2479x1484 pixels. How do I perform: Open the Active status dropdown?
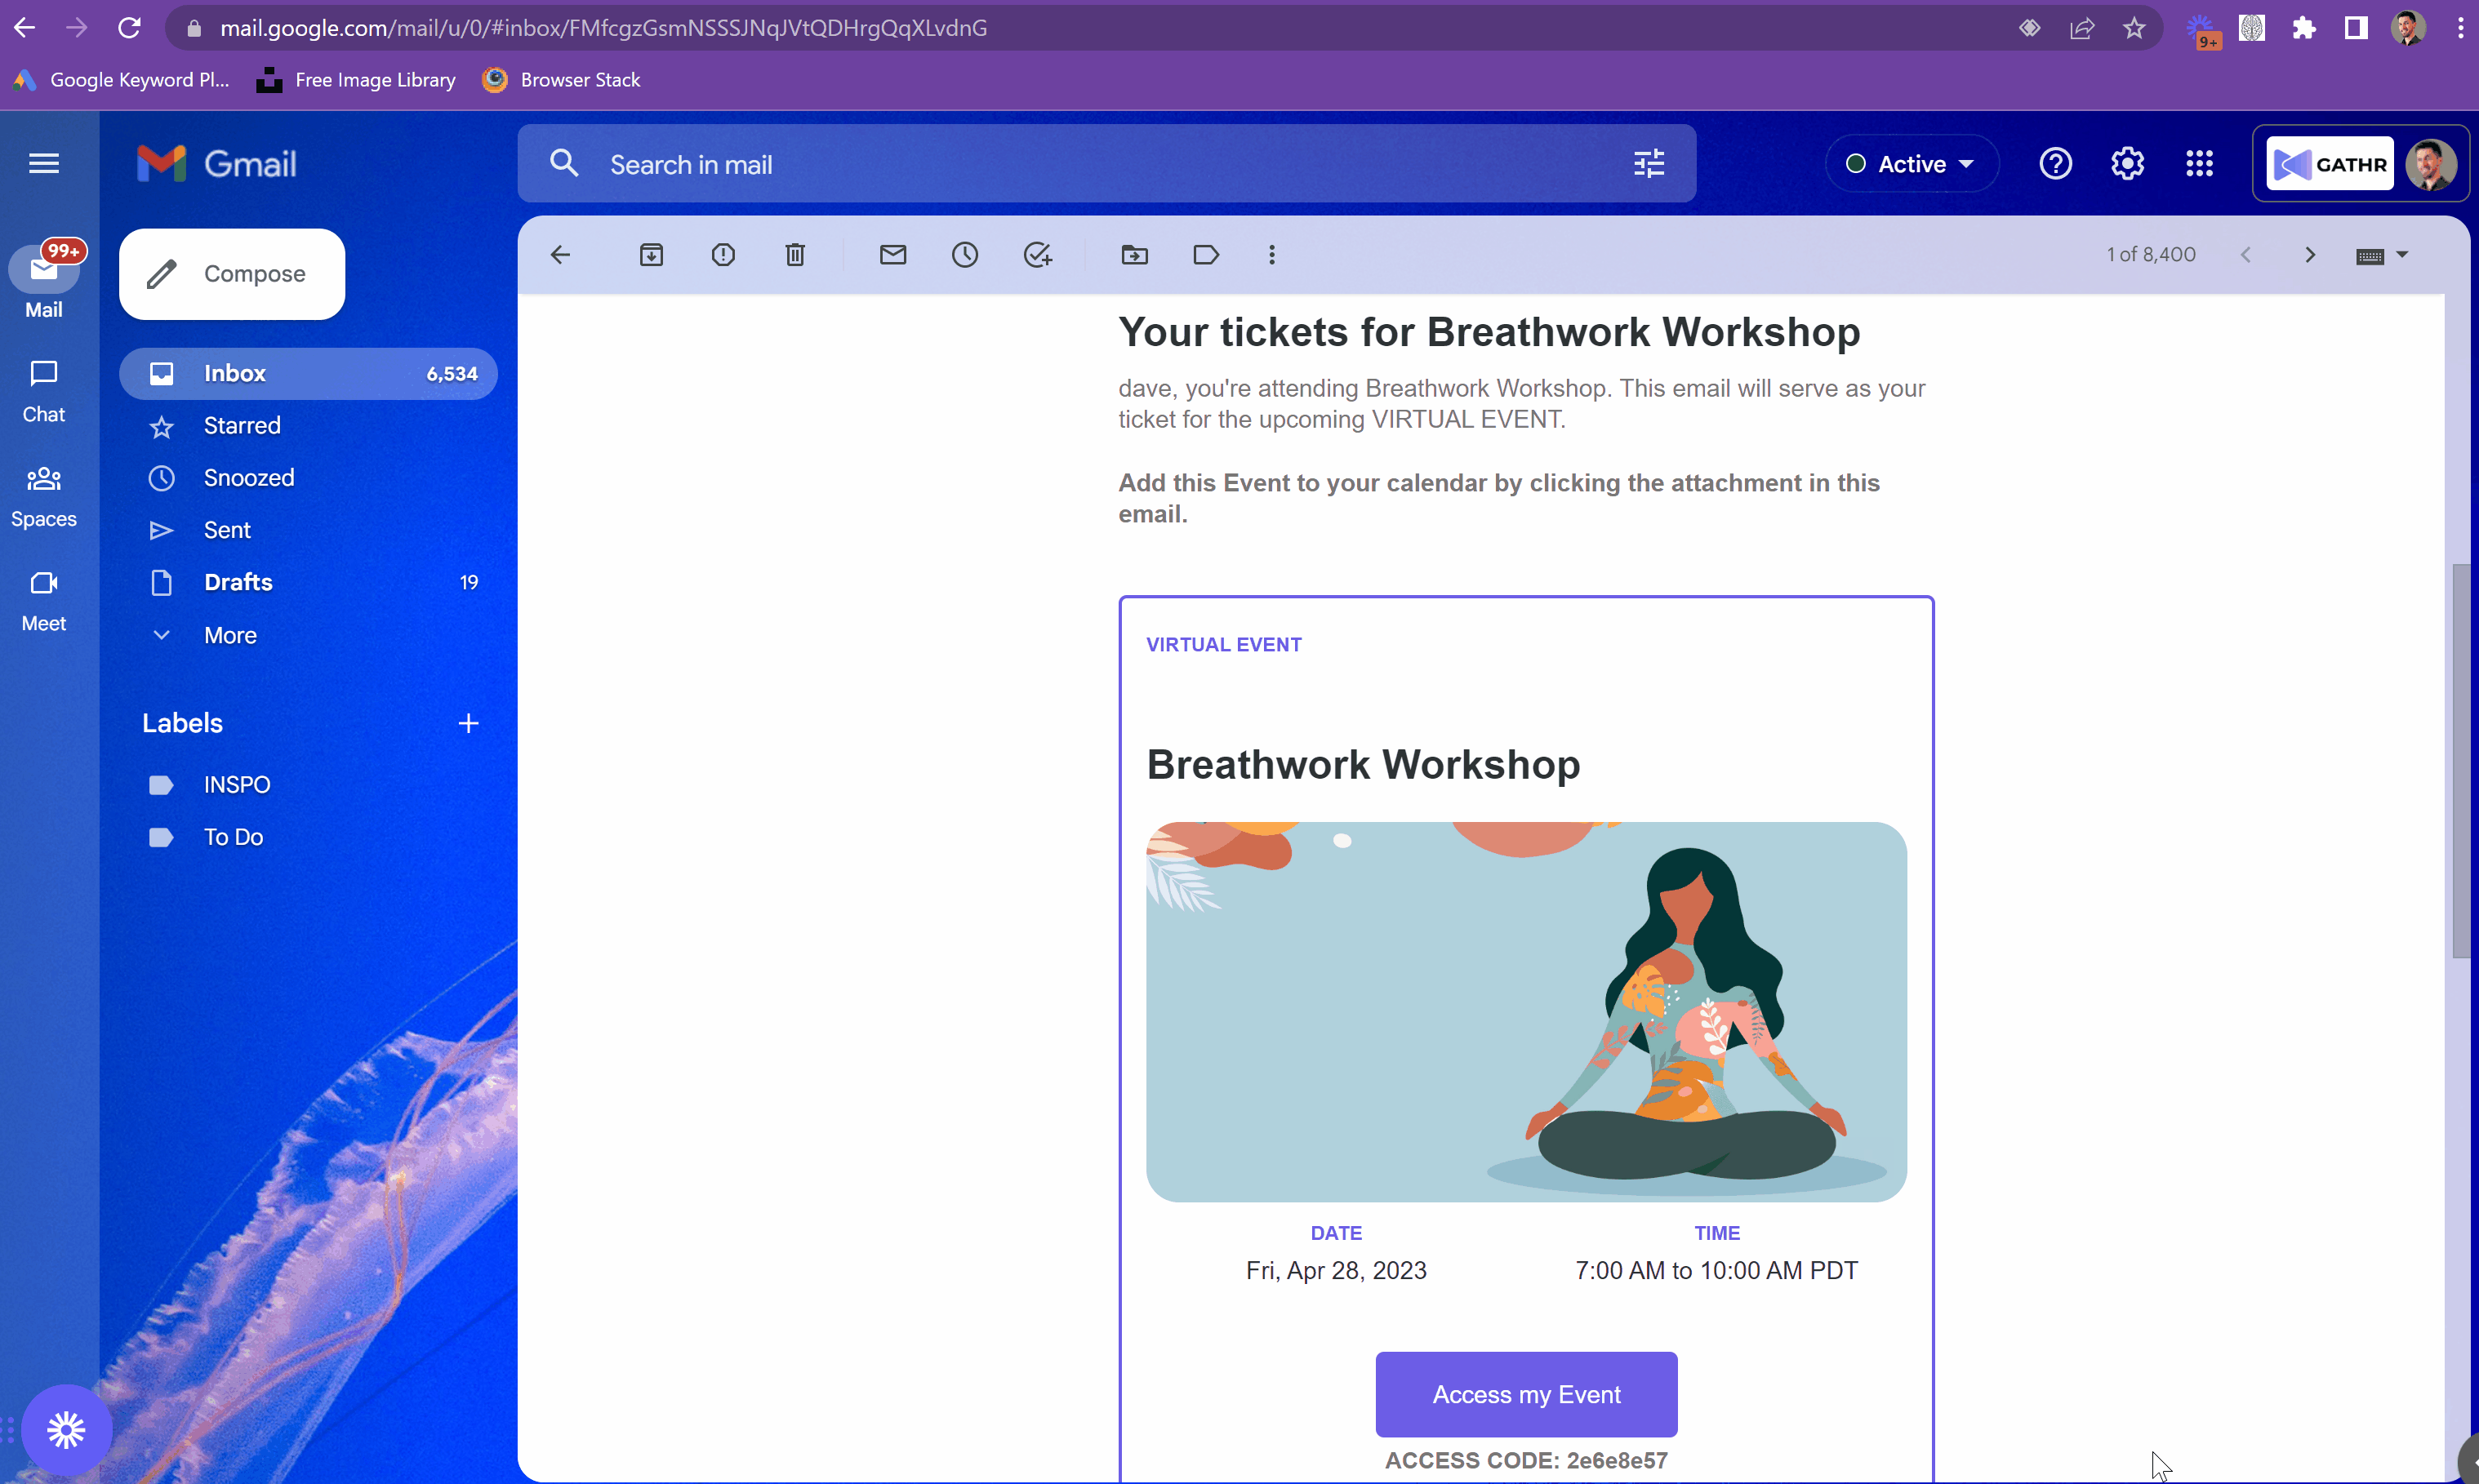pyautogui.click(x=1911, y=164)
